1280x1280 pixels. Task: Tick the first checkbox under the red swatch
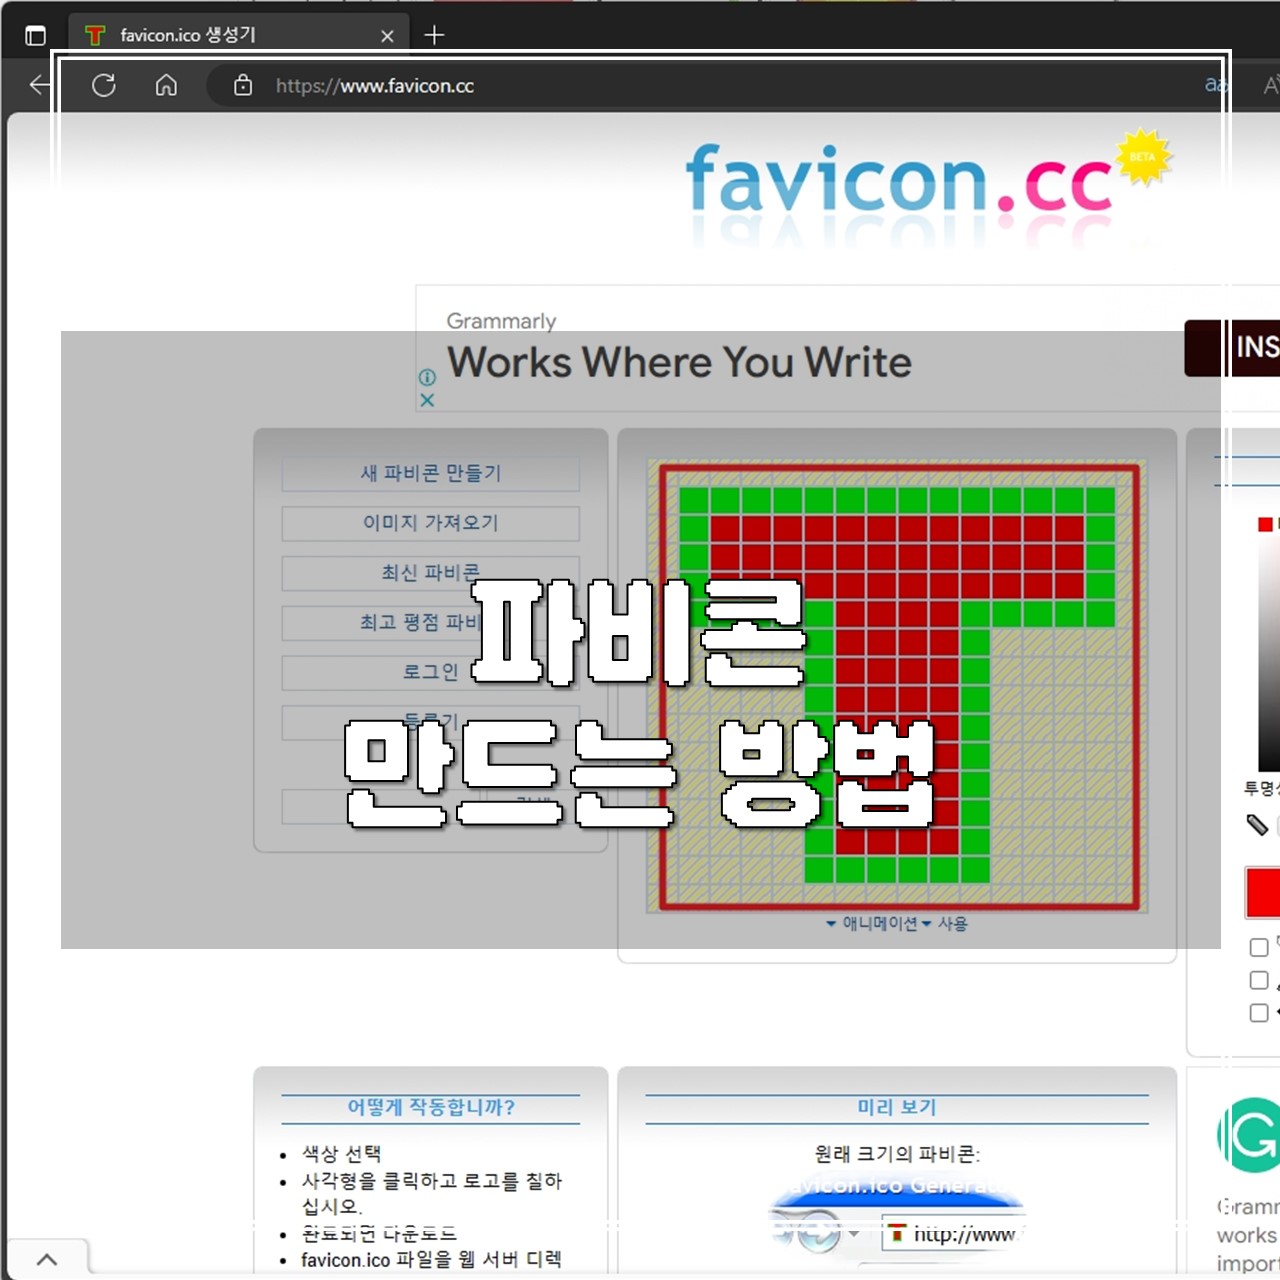pyautogui.click(x=1259, y=947)
